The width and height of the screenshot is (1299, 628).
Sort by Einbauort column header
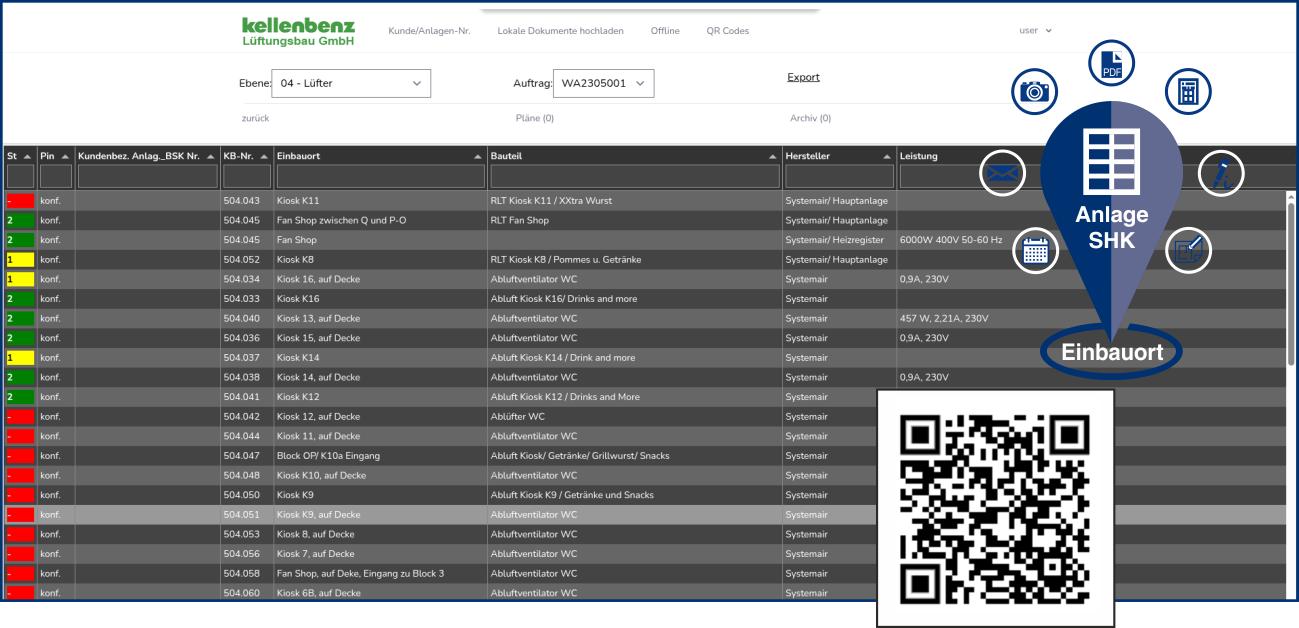click(x=380, y=156)
